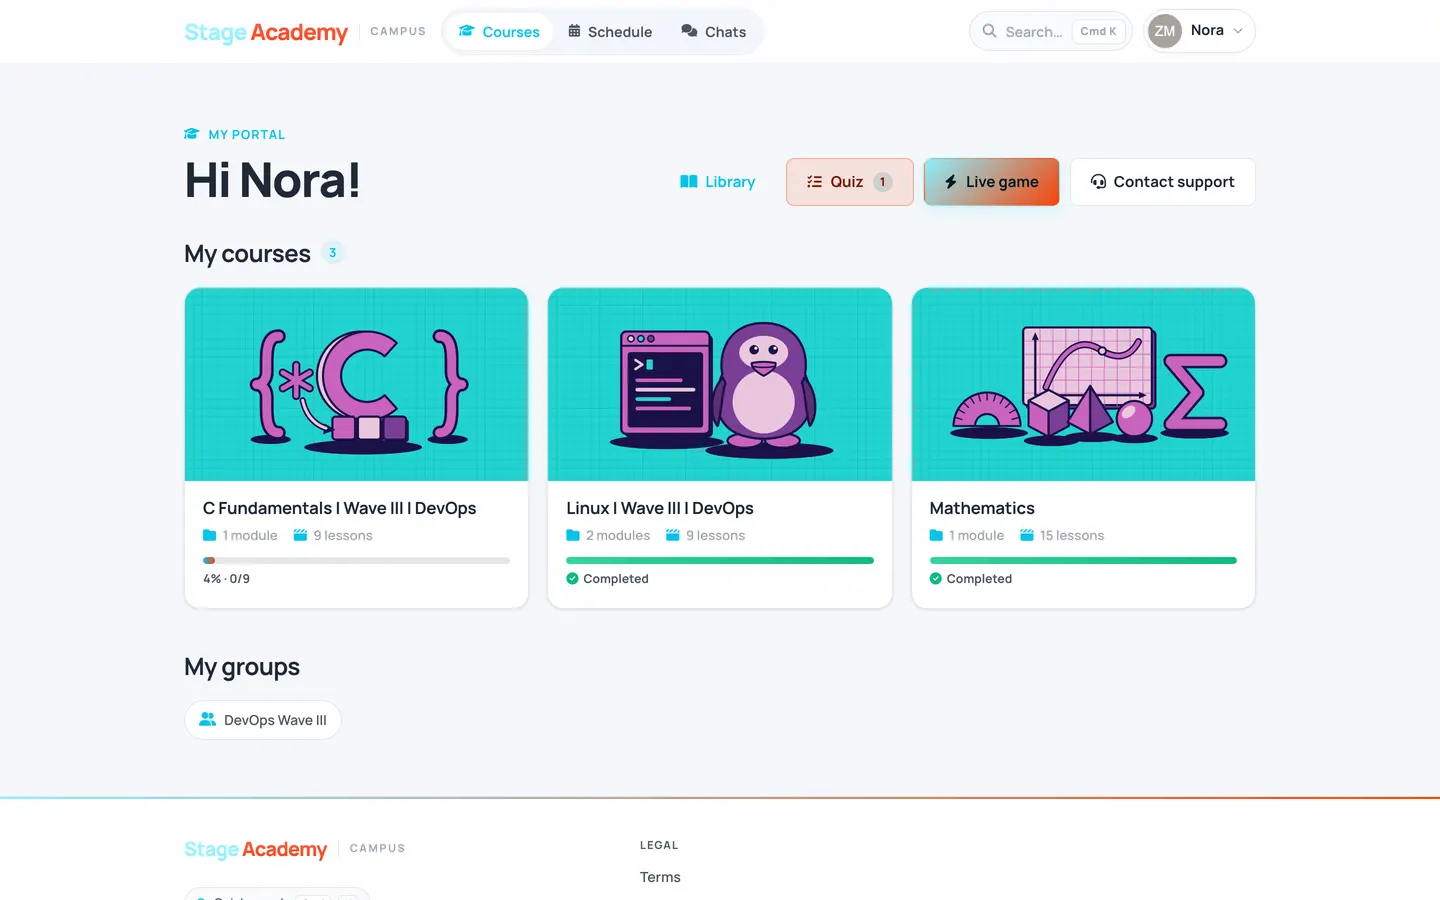Open the Nora user menu dropdown
This screenshot has height=900, width=1440.
(1199, 31)
